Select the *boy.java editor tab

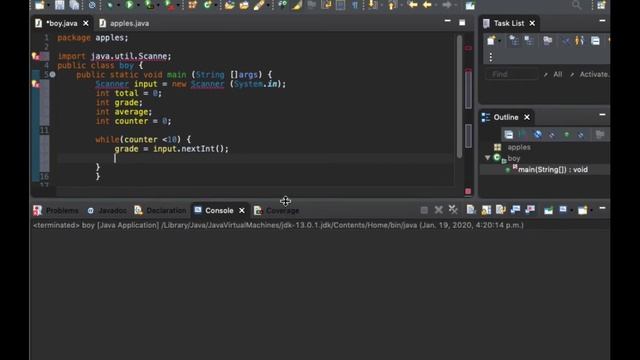click(62, 23)
